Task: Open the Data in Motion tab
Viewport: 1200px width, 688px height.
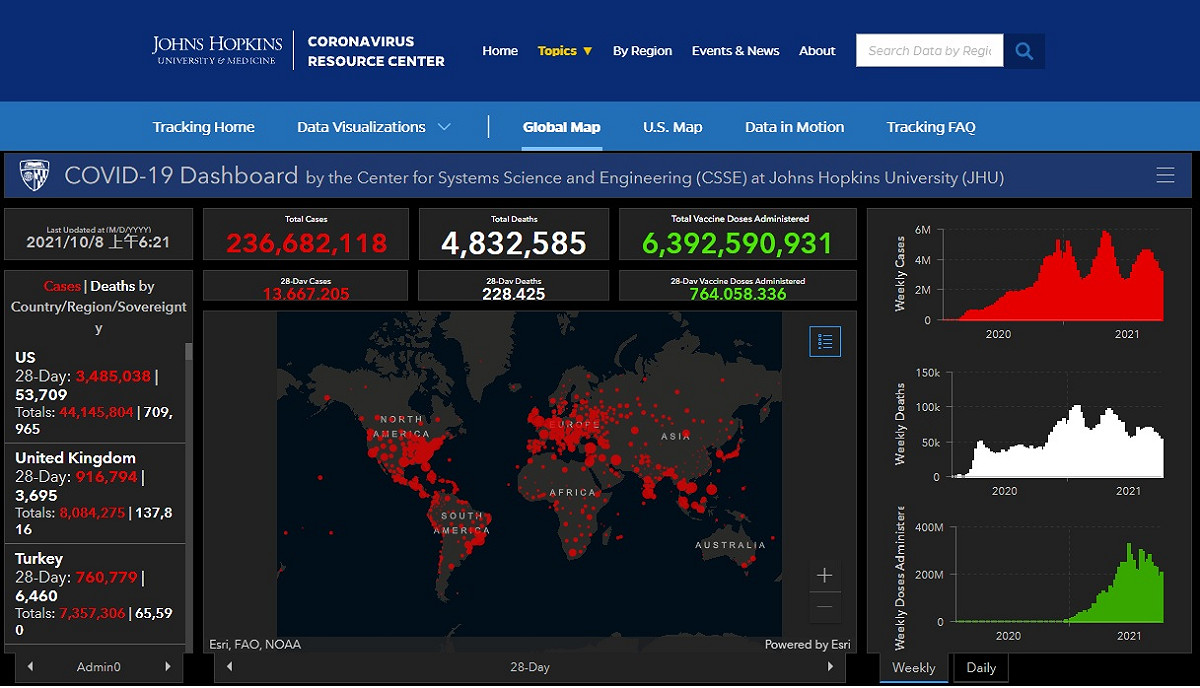Action: coord(794,127)
